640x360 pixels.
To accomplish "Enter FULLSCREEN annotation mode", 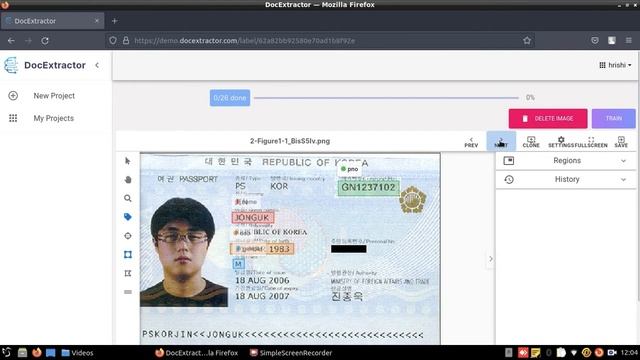I will click(x=591, y=142).
